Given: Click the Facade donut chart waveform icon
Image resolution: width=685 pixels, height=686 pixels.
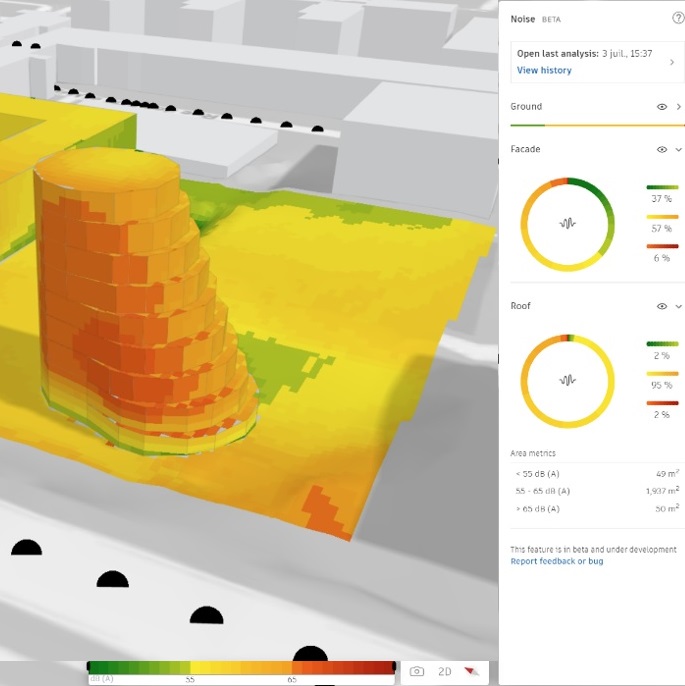Looking at the screenshot, I should click(567, 224).
